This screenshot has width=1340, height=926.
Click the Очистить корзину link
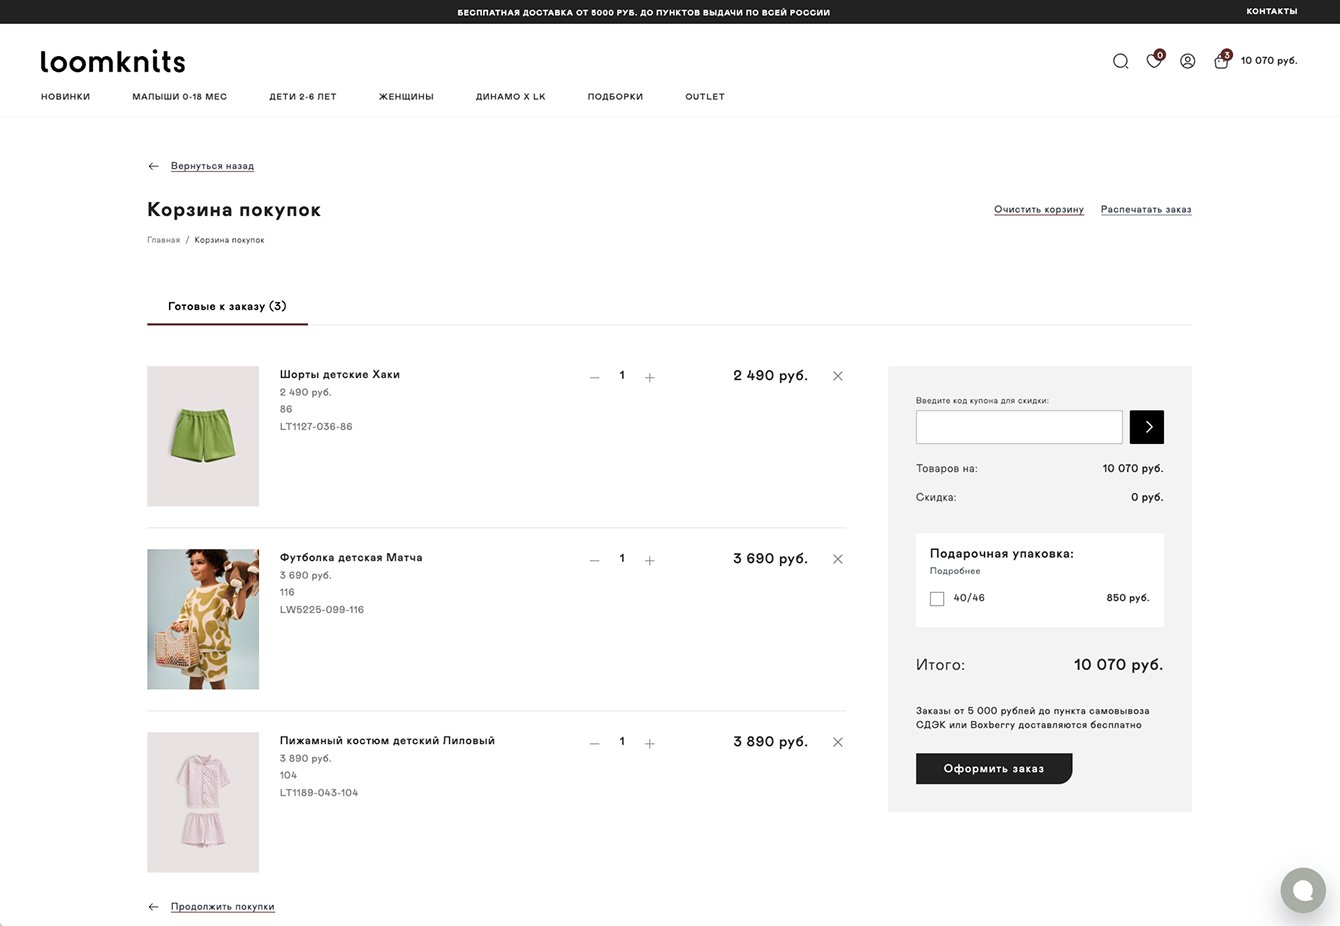1038,210
